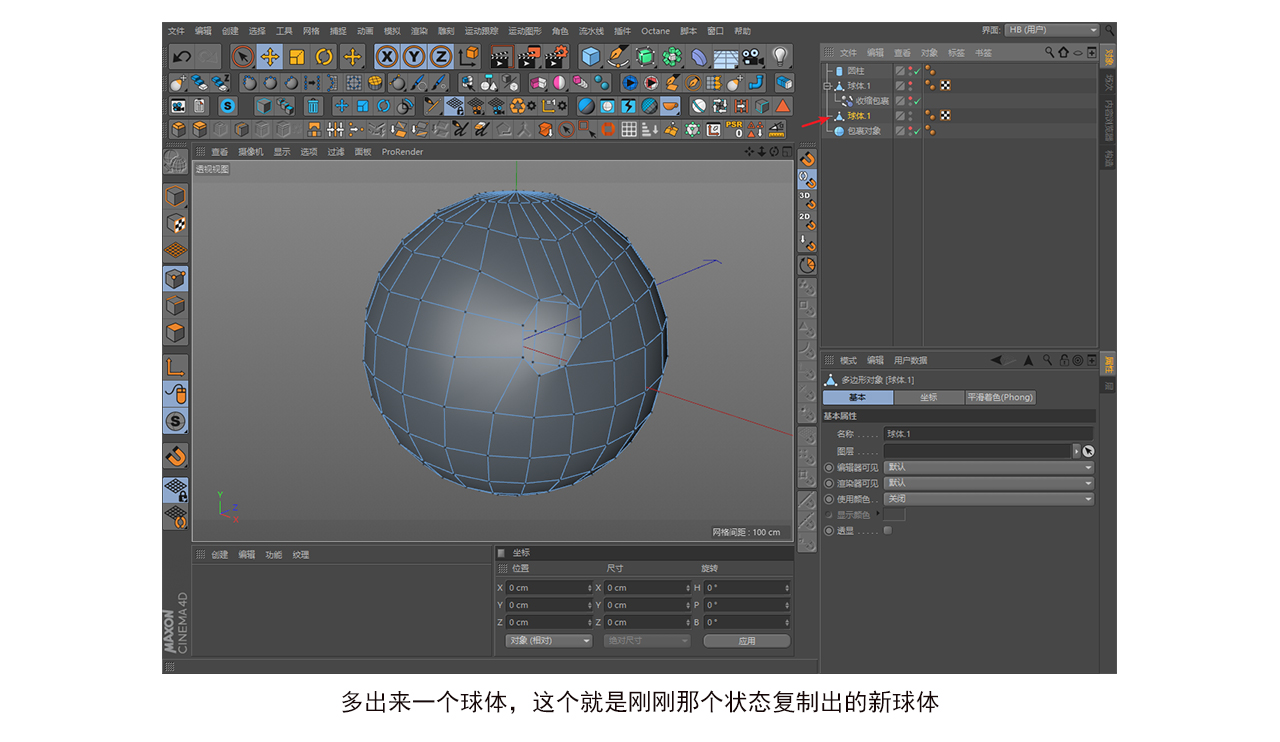Click the 显示颜色 color swatch
Screen dimensions: 1280x742
894,515
